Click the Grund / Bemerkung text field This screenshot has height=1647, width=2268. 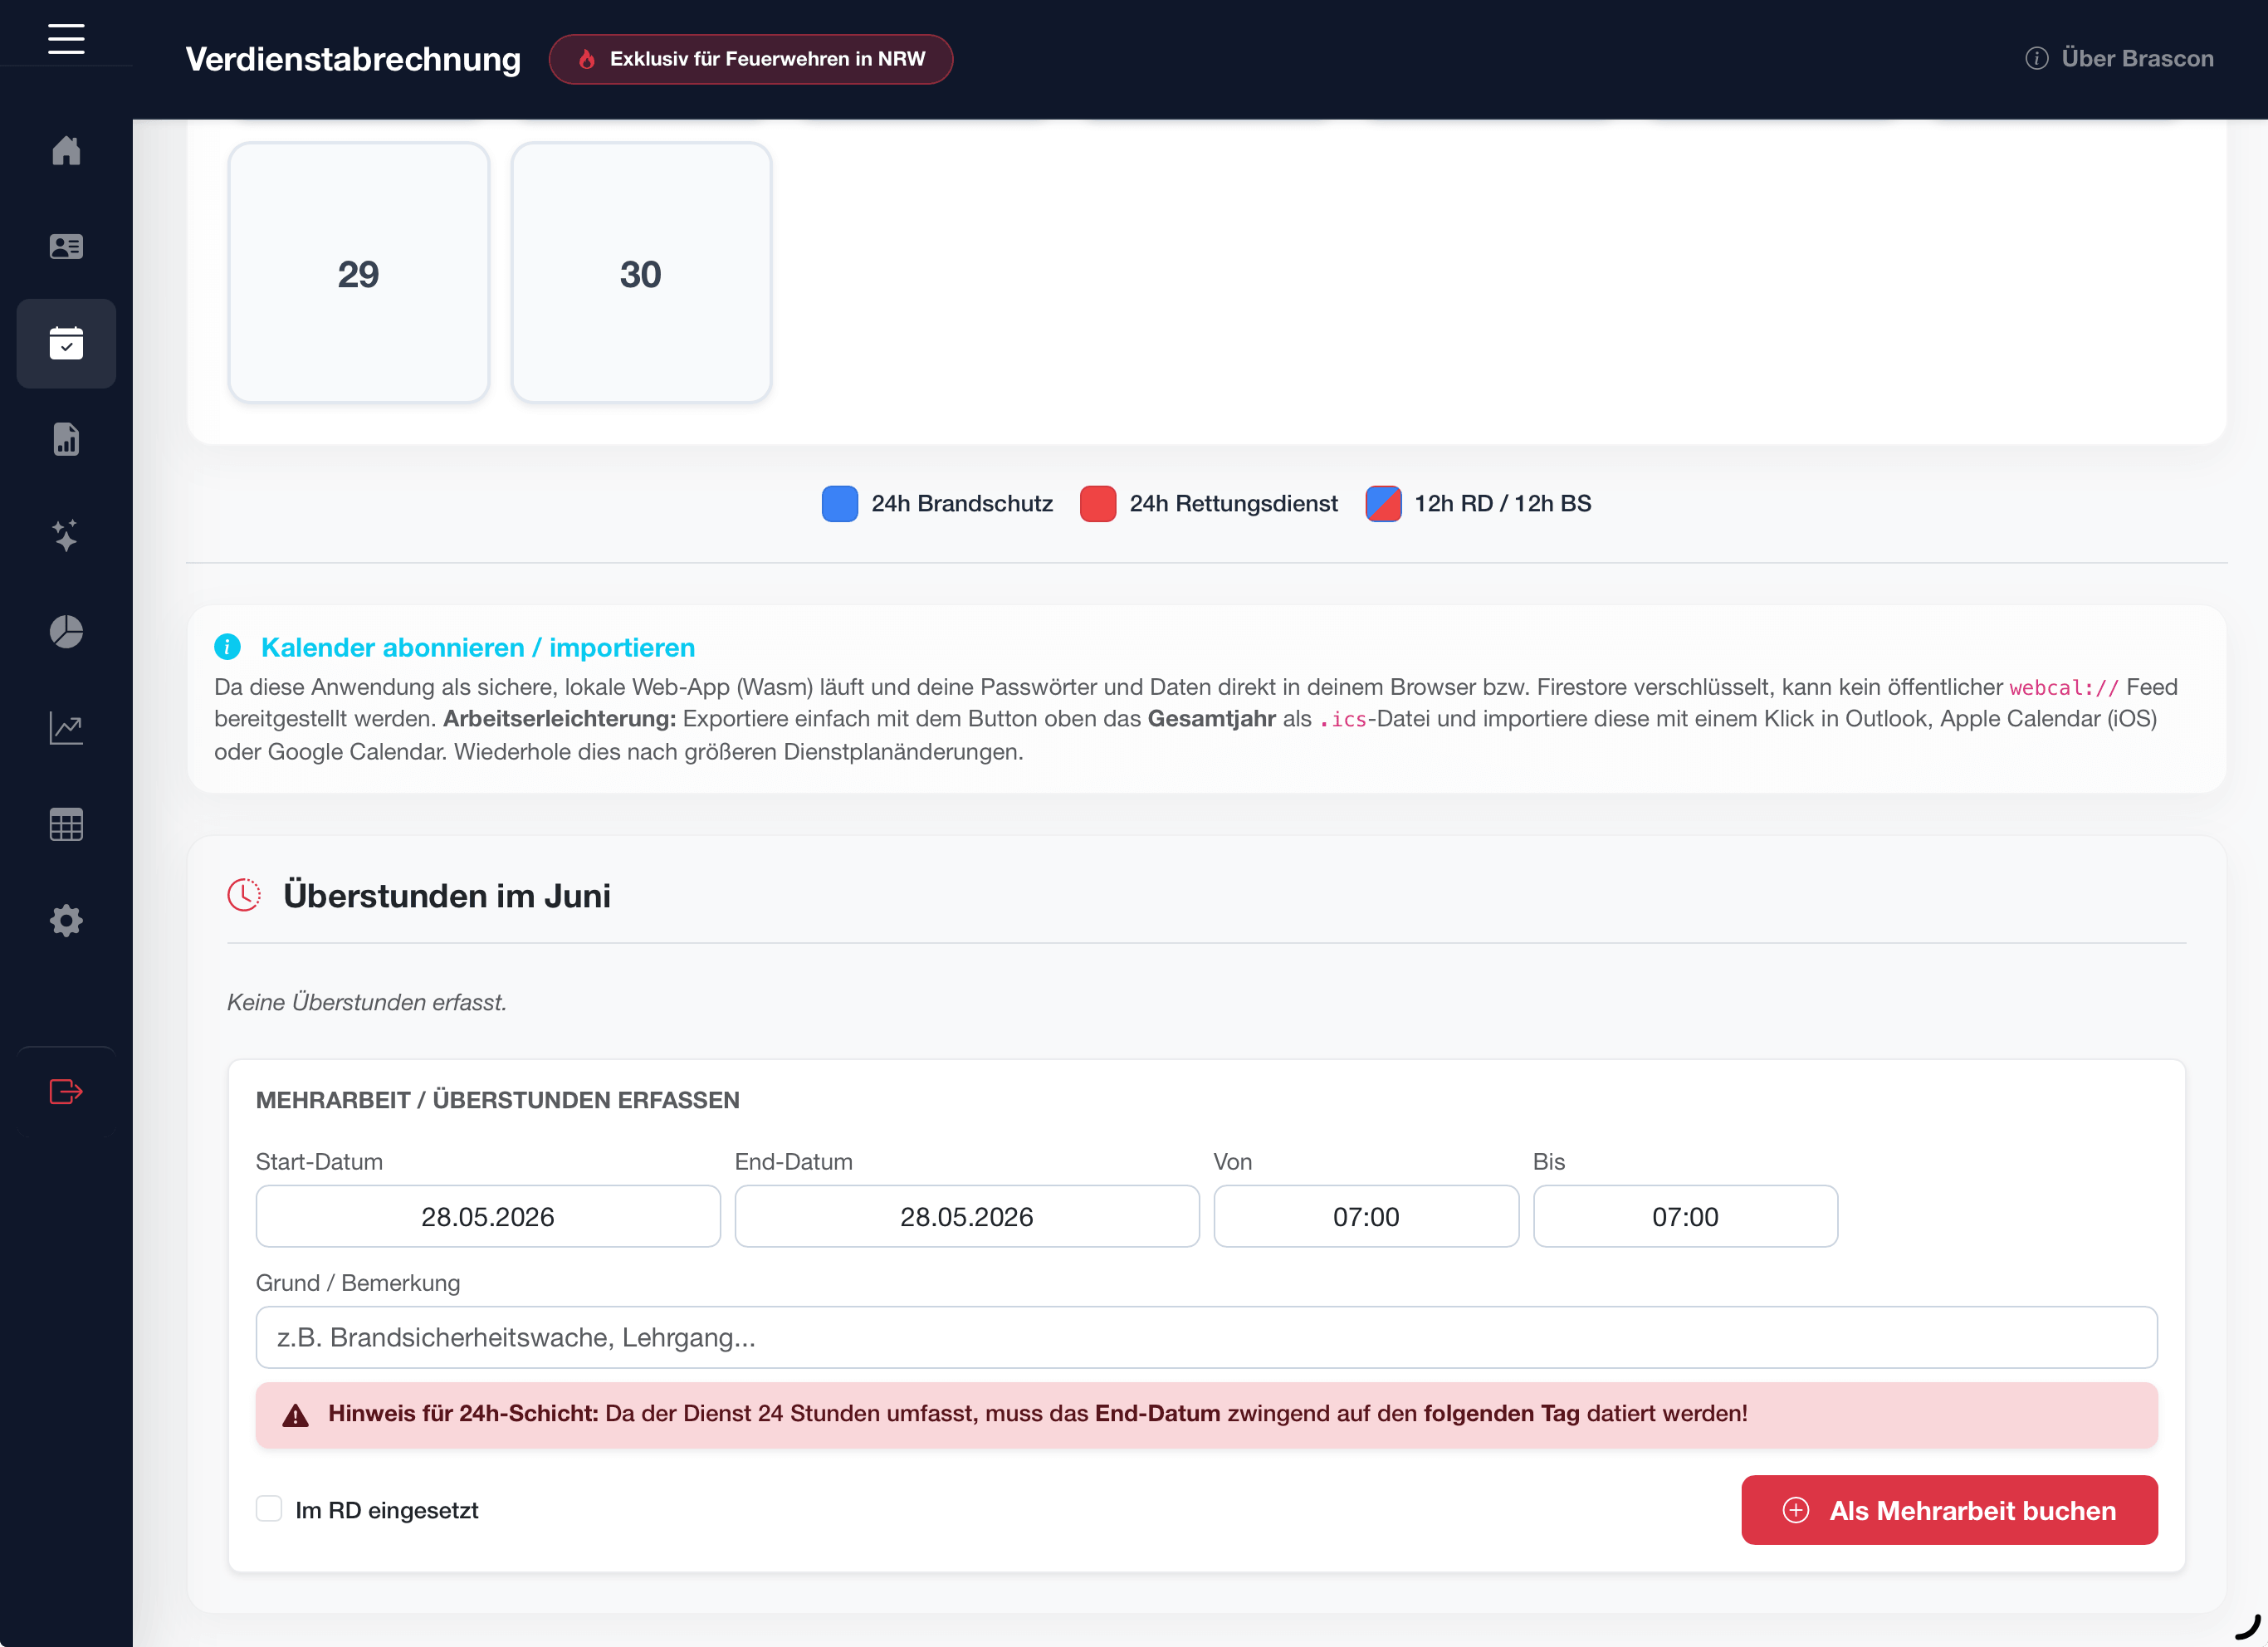click(1206, 1337)
